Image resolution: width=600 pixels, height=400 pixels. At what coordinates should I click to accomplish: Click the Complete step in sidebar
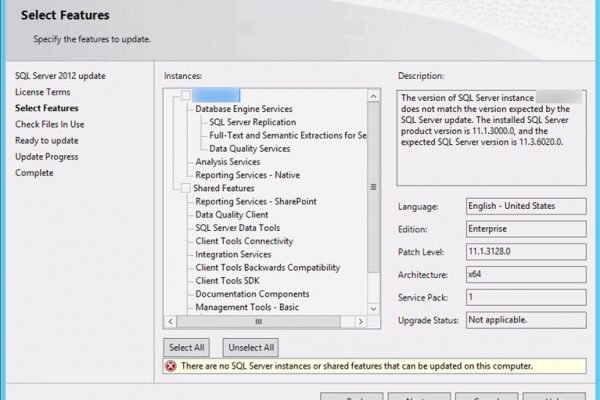34,173
